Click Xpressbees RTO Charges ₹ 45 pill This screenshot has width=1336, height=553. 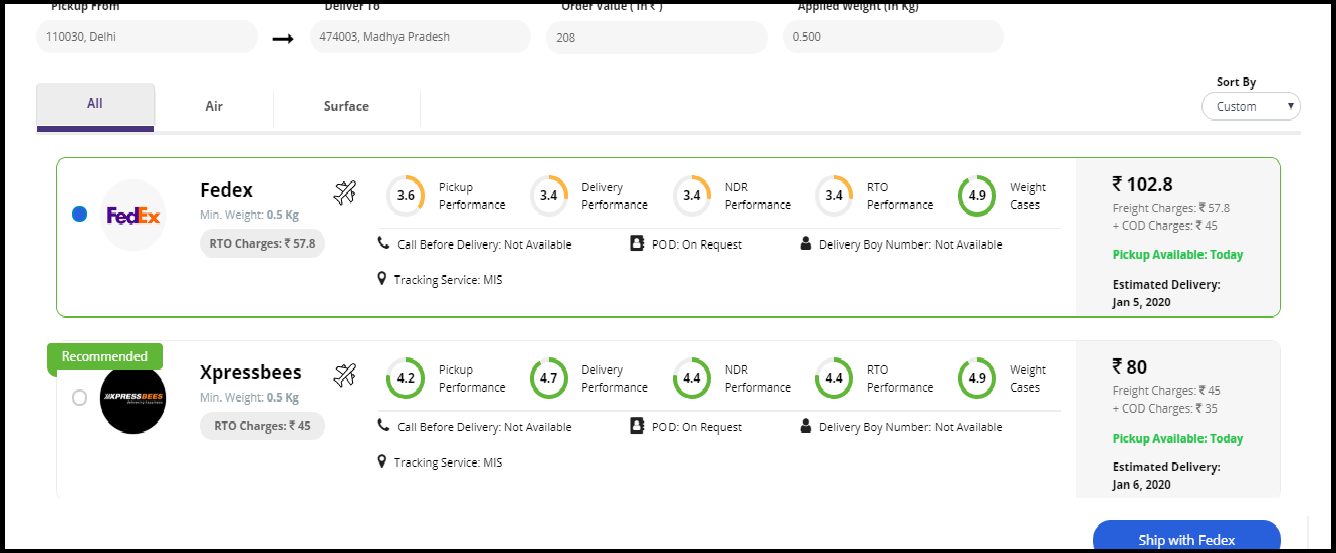coord(262,426)
